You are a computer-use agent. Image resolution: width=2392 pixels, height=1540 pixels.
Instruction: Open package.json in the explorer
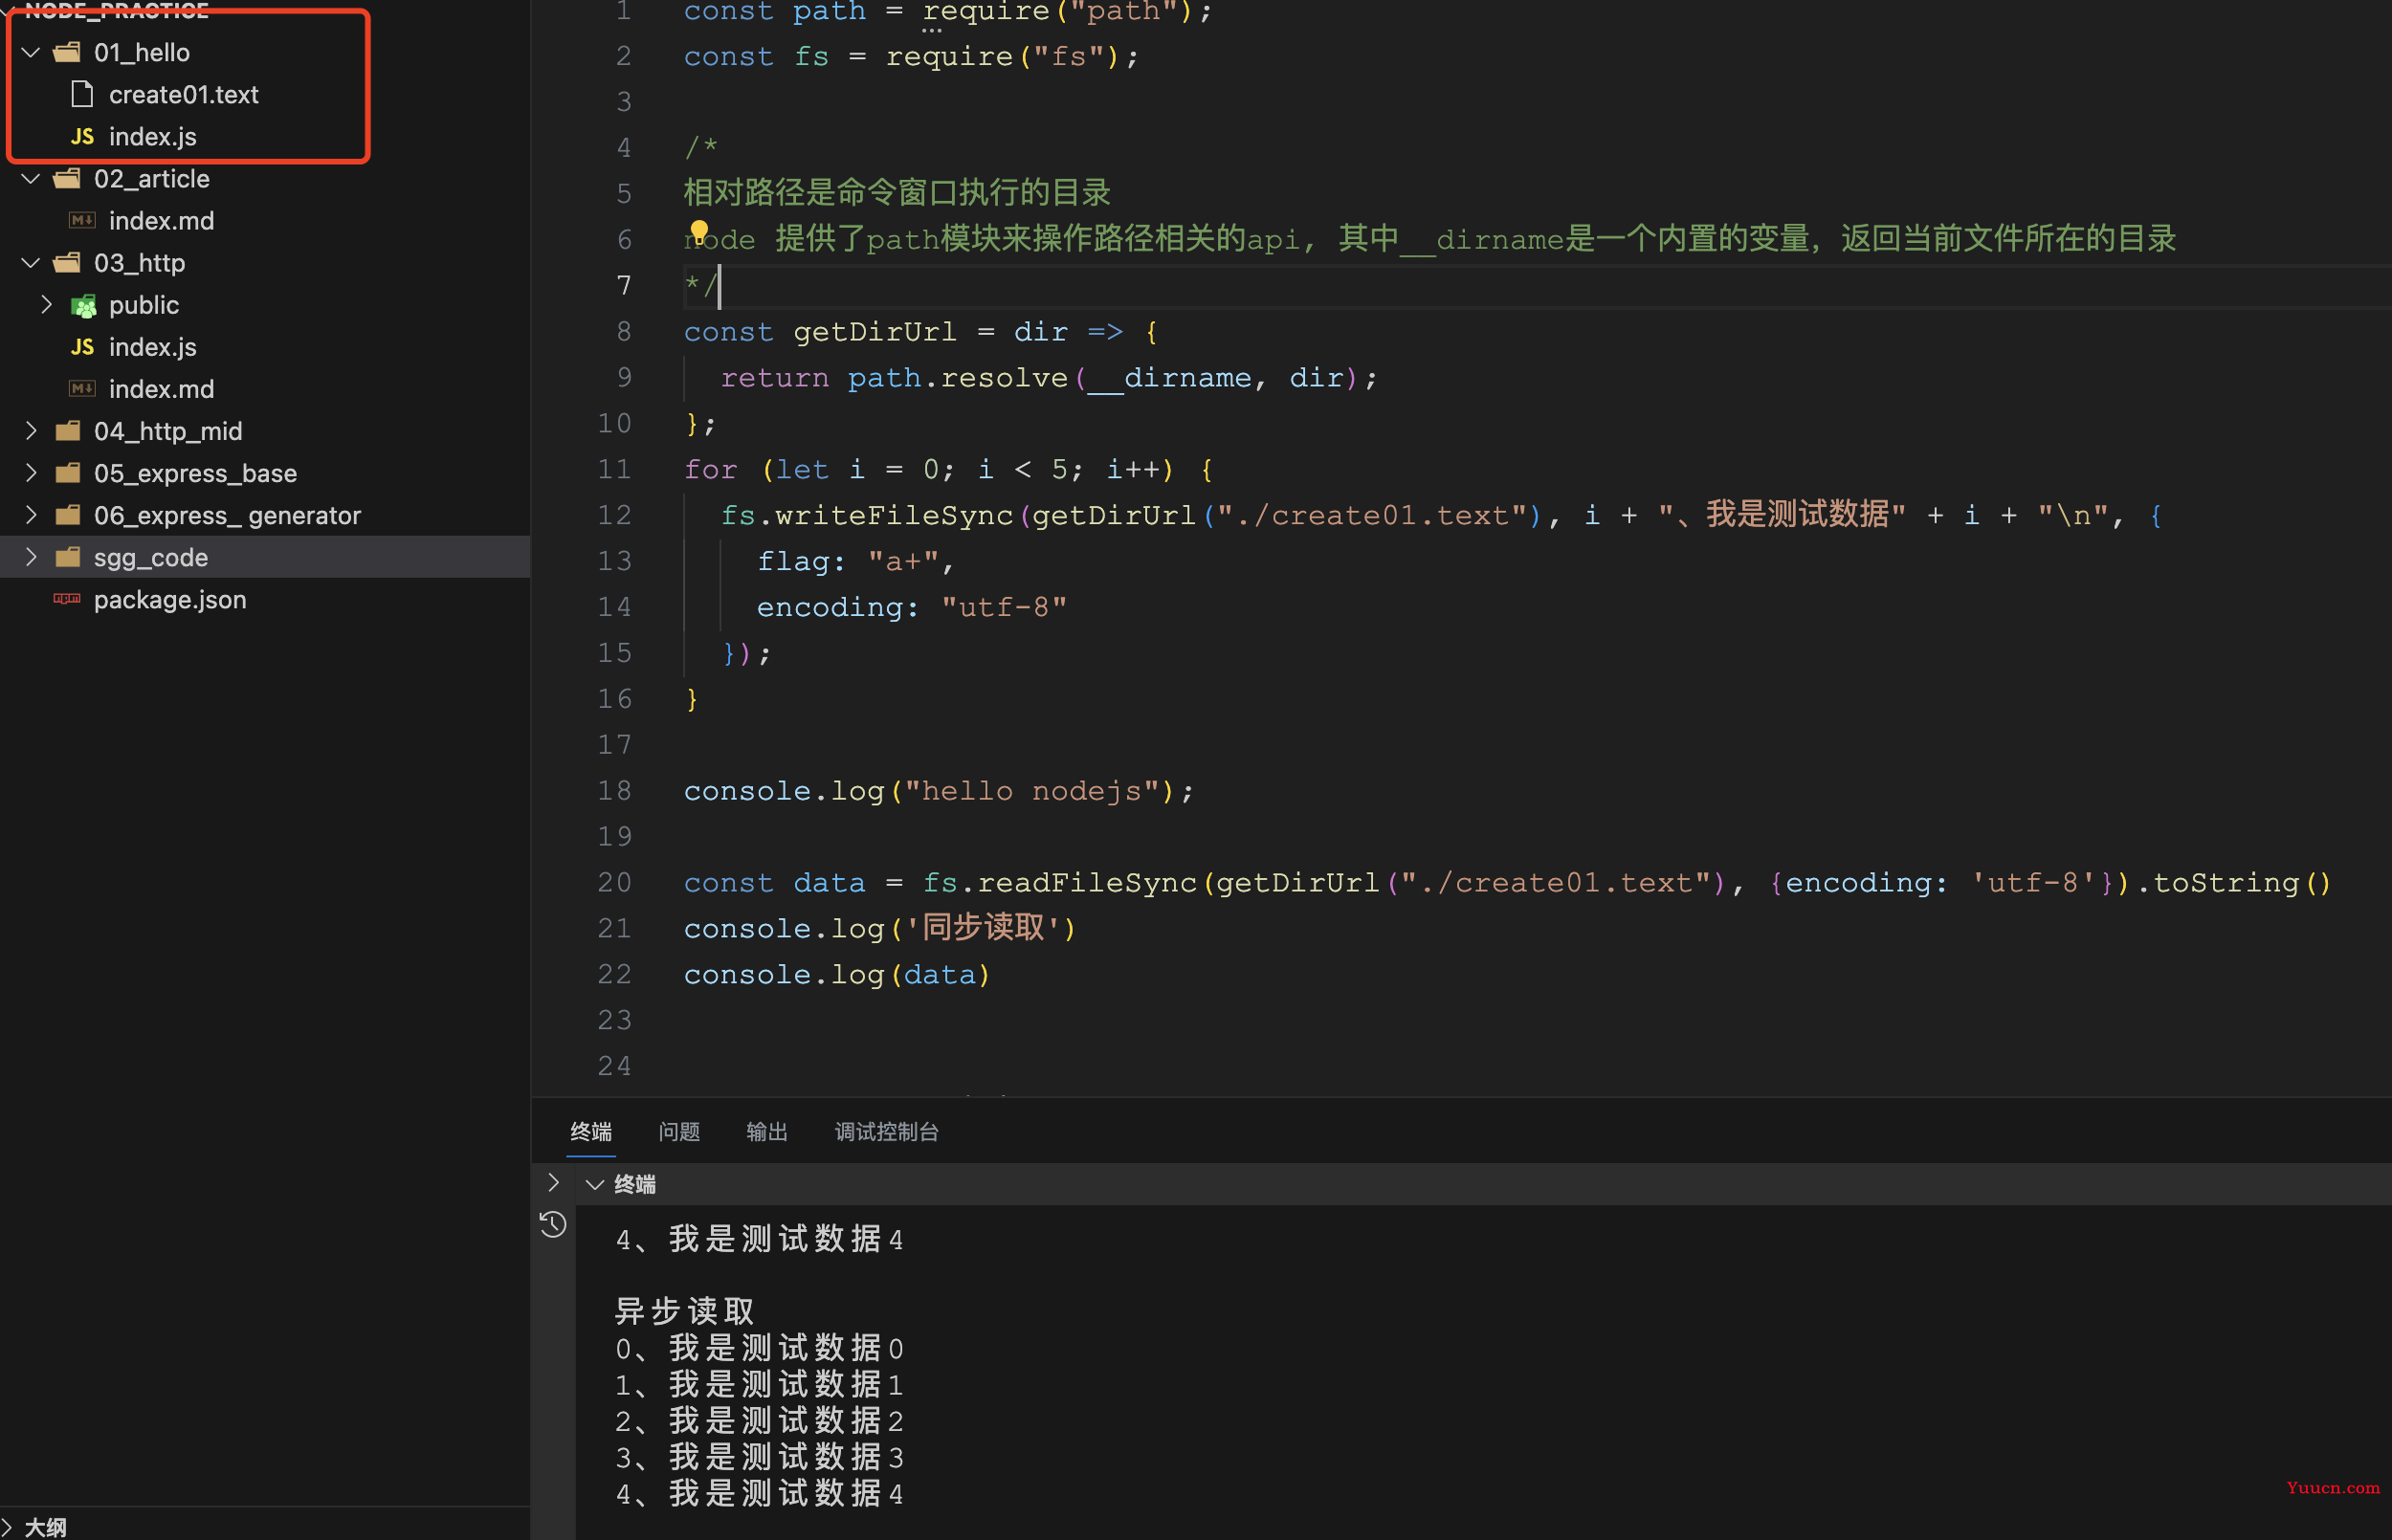[x=170, y=600]
